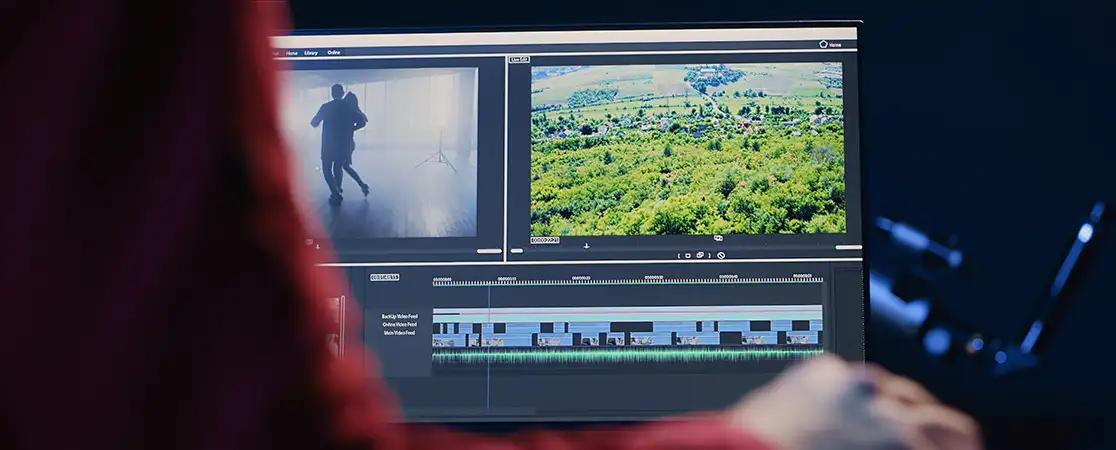1116x450 pixels.
Task: Click the left slider handle under the aerial viewer
Action: (x=517, y=251)
